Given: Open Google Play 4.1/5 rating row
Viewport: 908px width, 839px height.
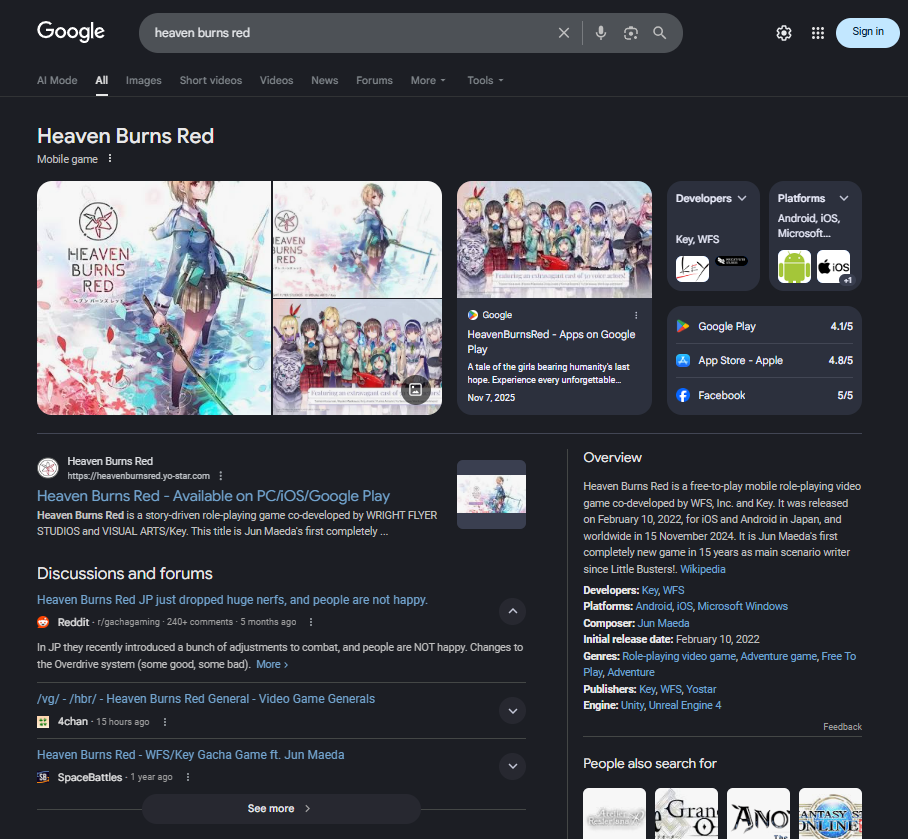Looking at the screenshot, I should point(764,327).
